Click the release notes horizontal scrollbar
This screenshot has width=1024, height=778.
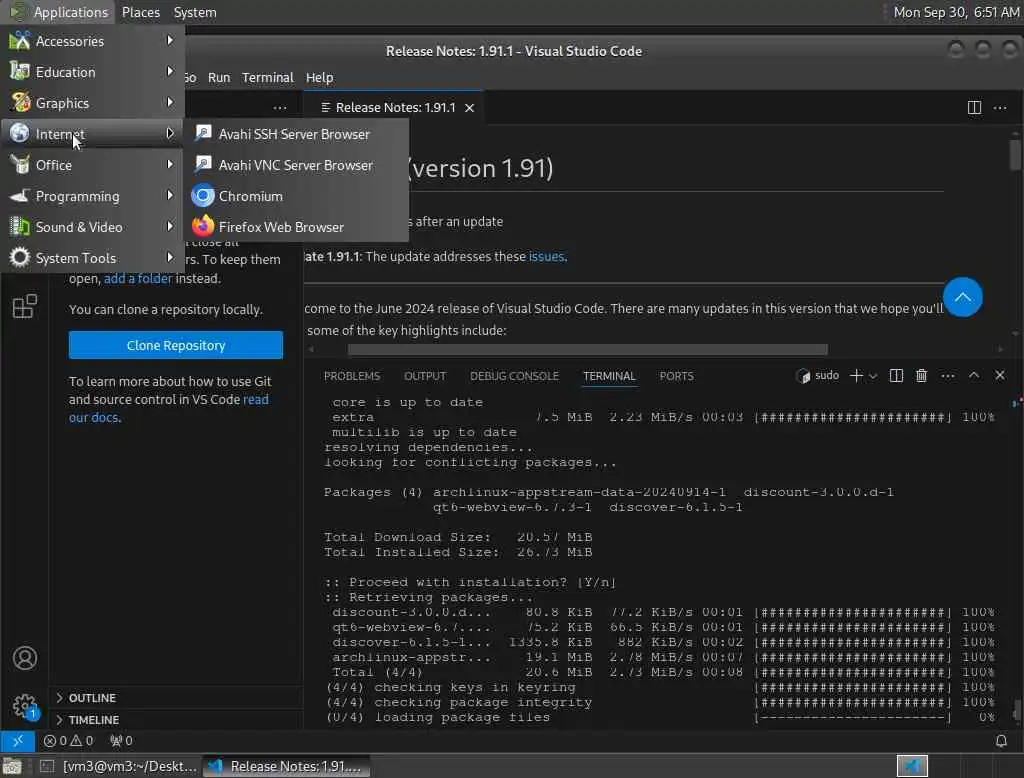587,349
